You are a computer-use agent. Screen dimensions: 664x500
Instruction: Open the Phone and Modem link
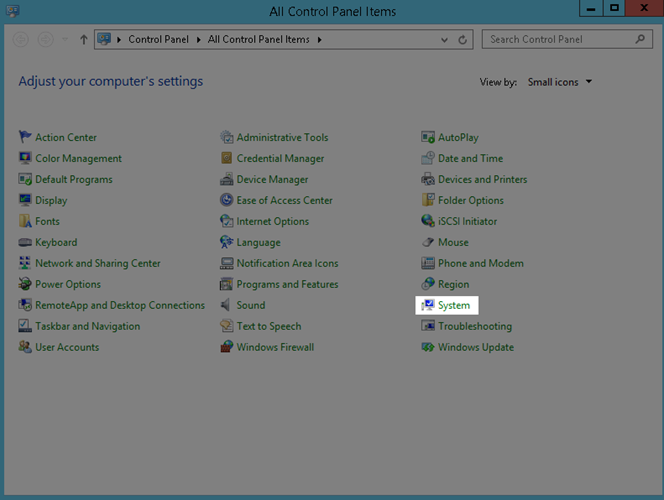[x=481, y=263]
